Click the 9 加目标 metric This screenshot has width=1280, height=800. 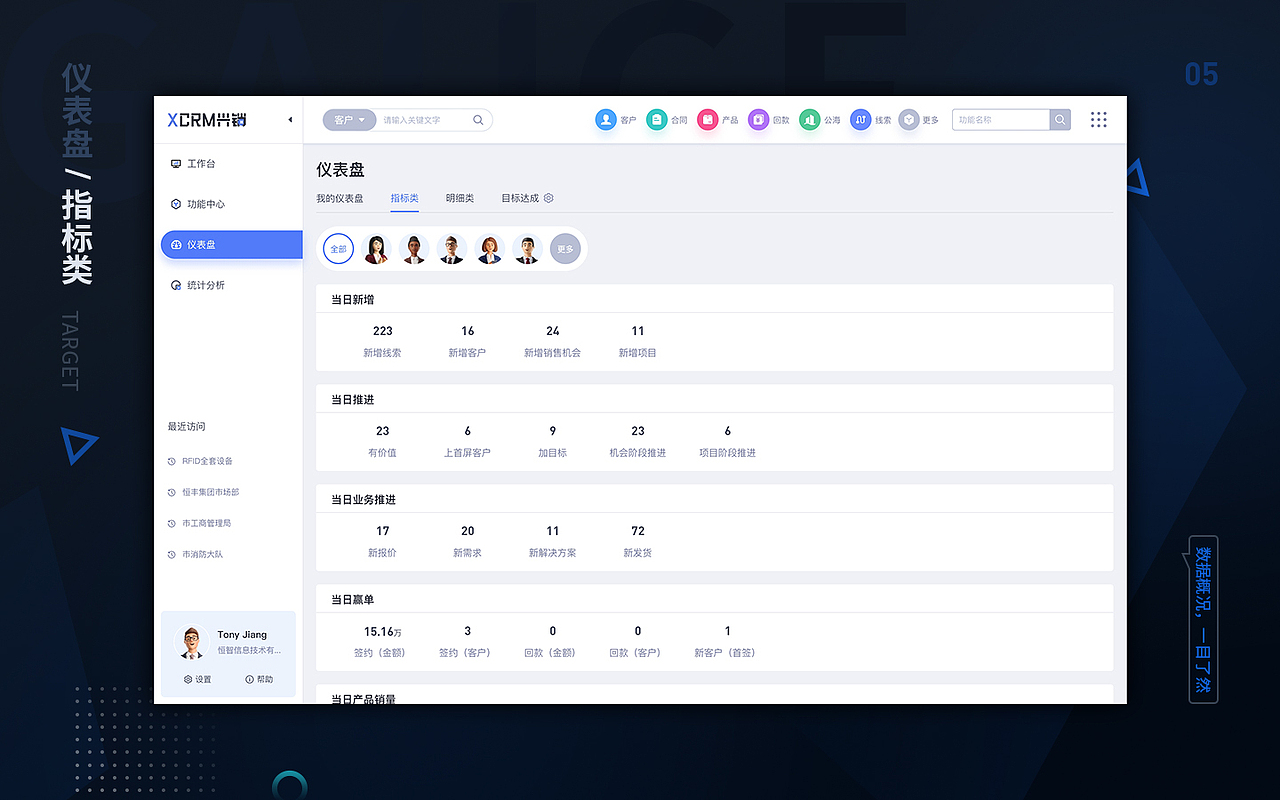(552, 441)
